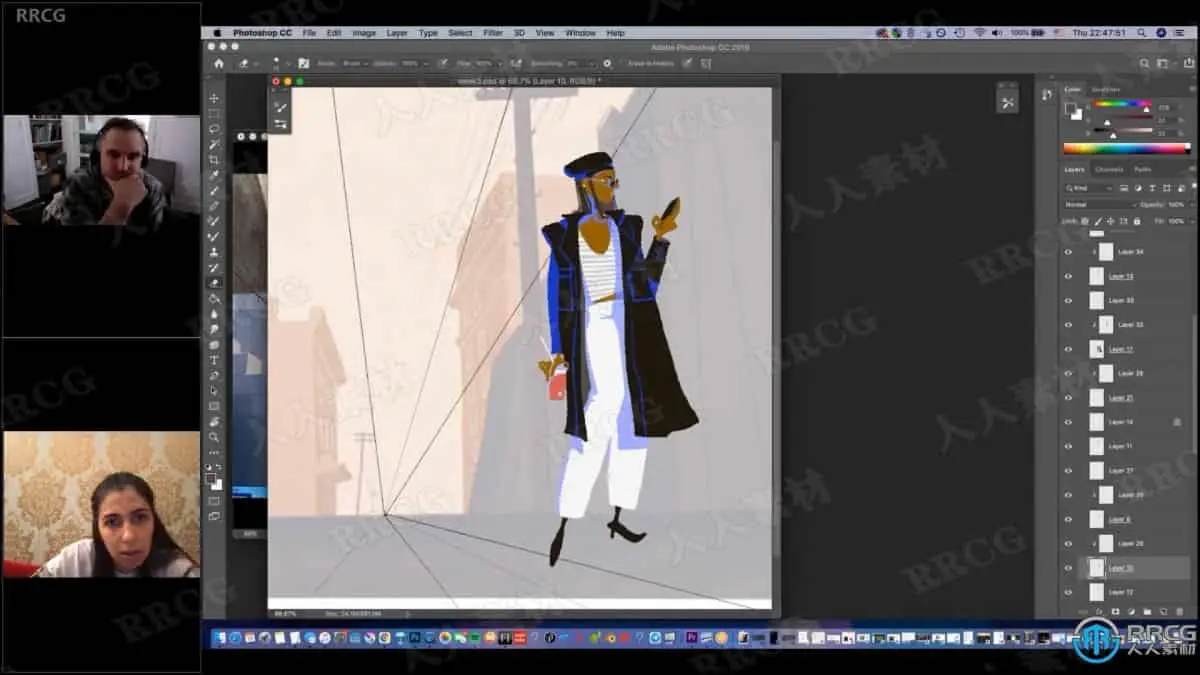Open the Filter menu
The image size is (1200, 675).
(x=493, y=33)
